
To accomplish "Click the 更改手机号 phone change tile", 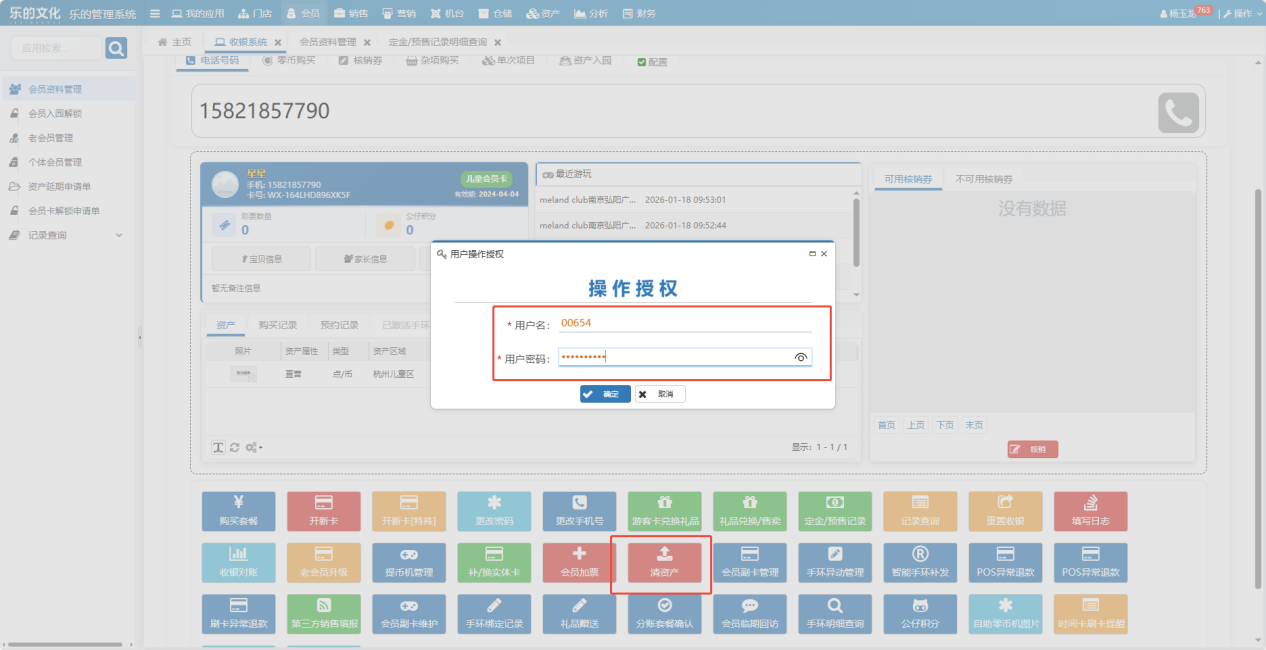I will tap(579, 511).
